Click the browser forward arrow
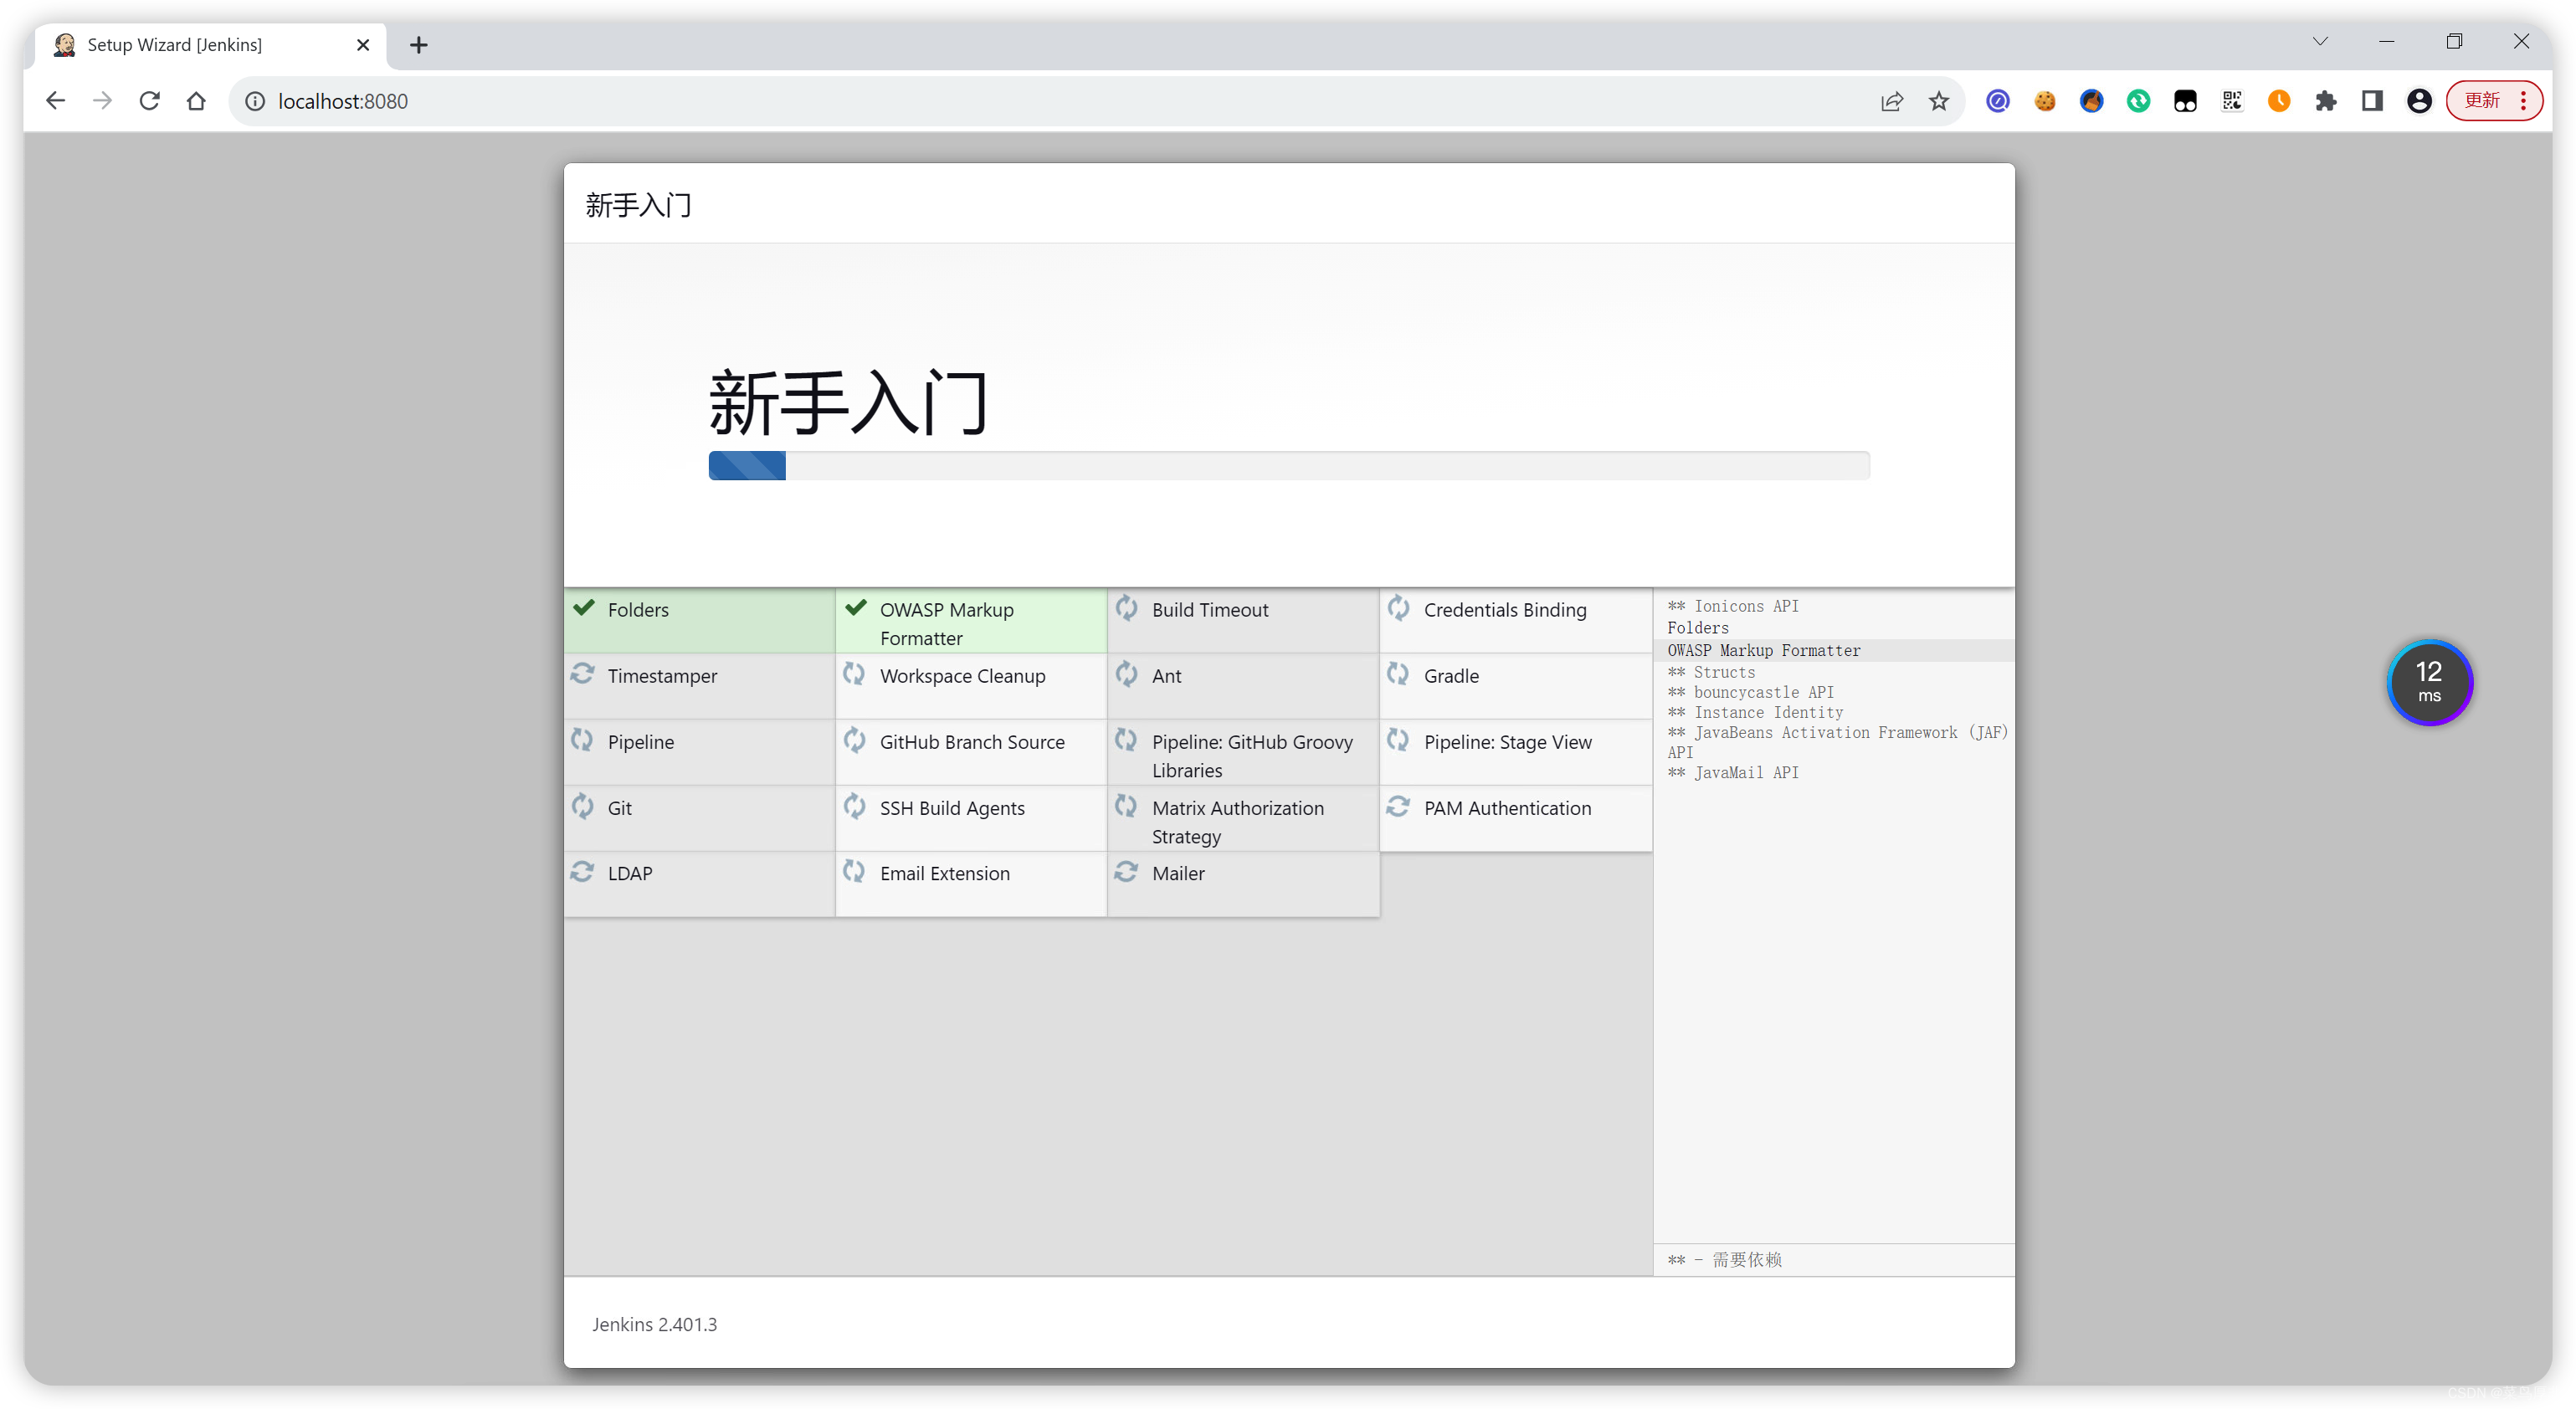This screenshot has width=2576, height=1409. [x=102, y=101]
